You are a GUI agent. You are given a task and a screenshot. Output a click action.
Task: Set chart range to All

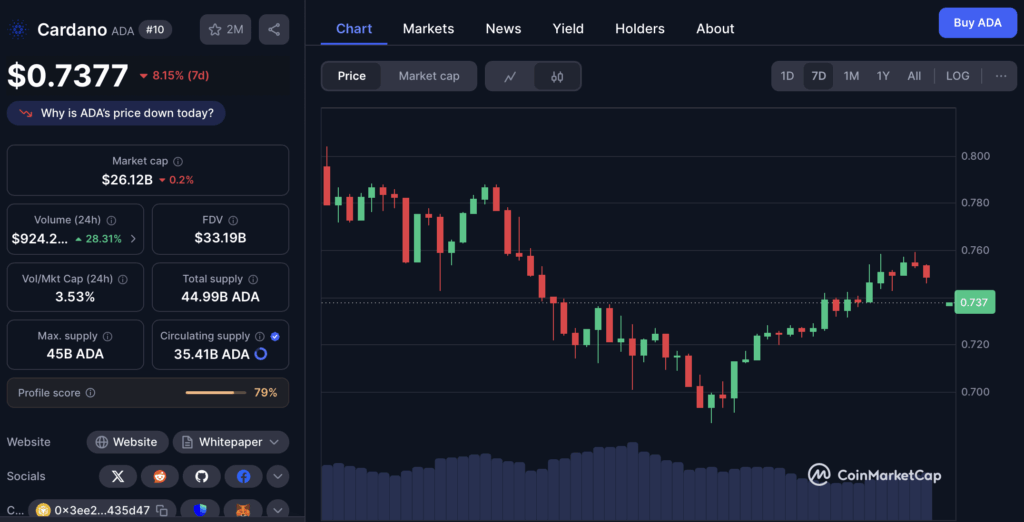coord(914,76)
